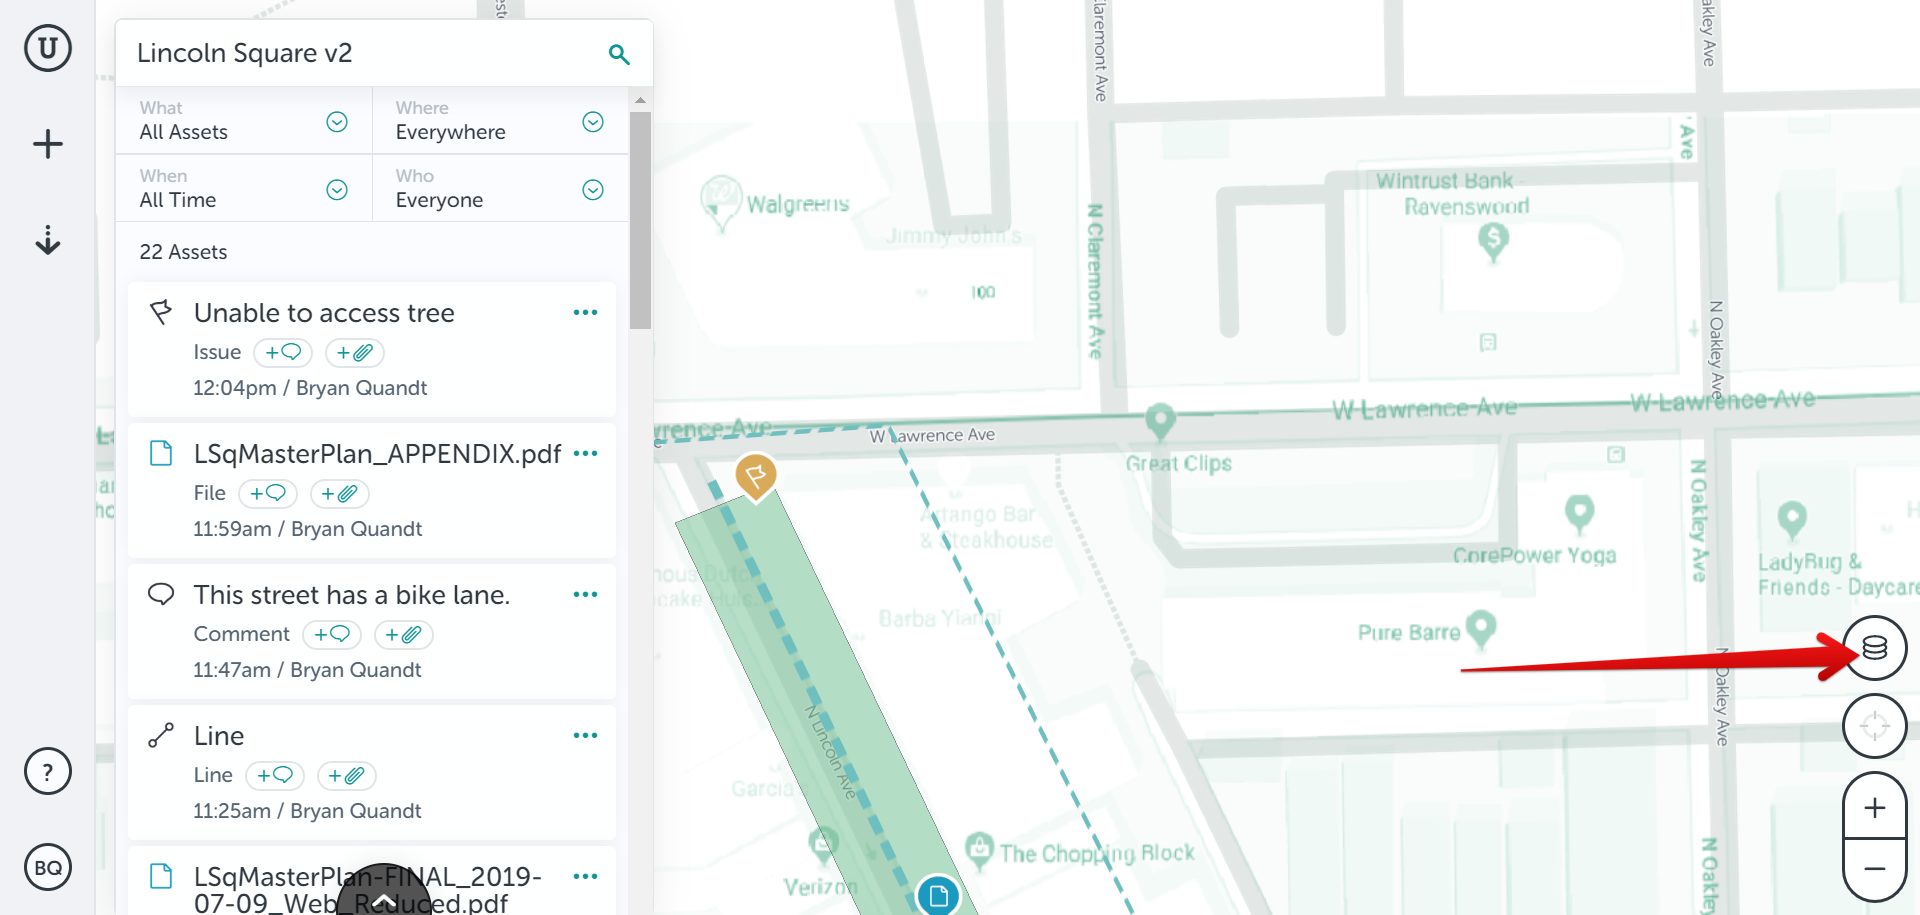The width and height of the screenshot is (1920, 915).
Task: Click the file icon of LSqMasterPlan_APPENDIX.pdf
Action: (x=161, y=453)
